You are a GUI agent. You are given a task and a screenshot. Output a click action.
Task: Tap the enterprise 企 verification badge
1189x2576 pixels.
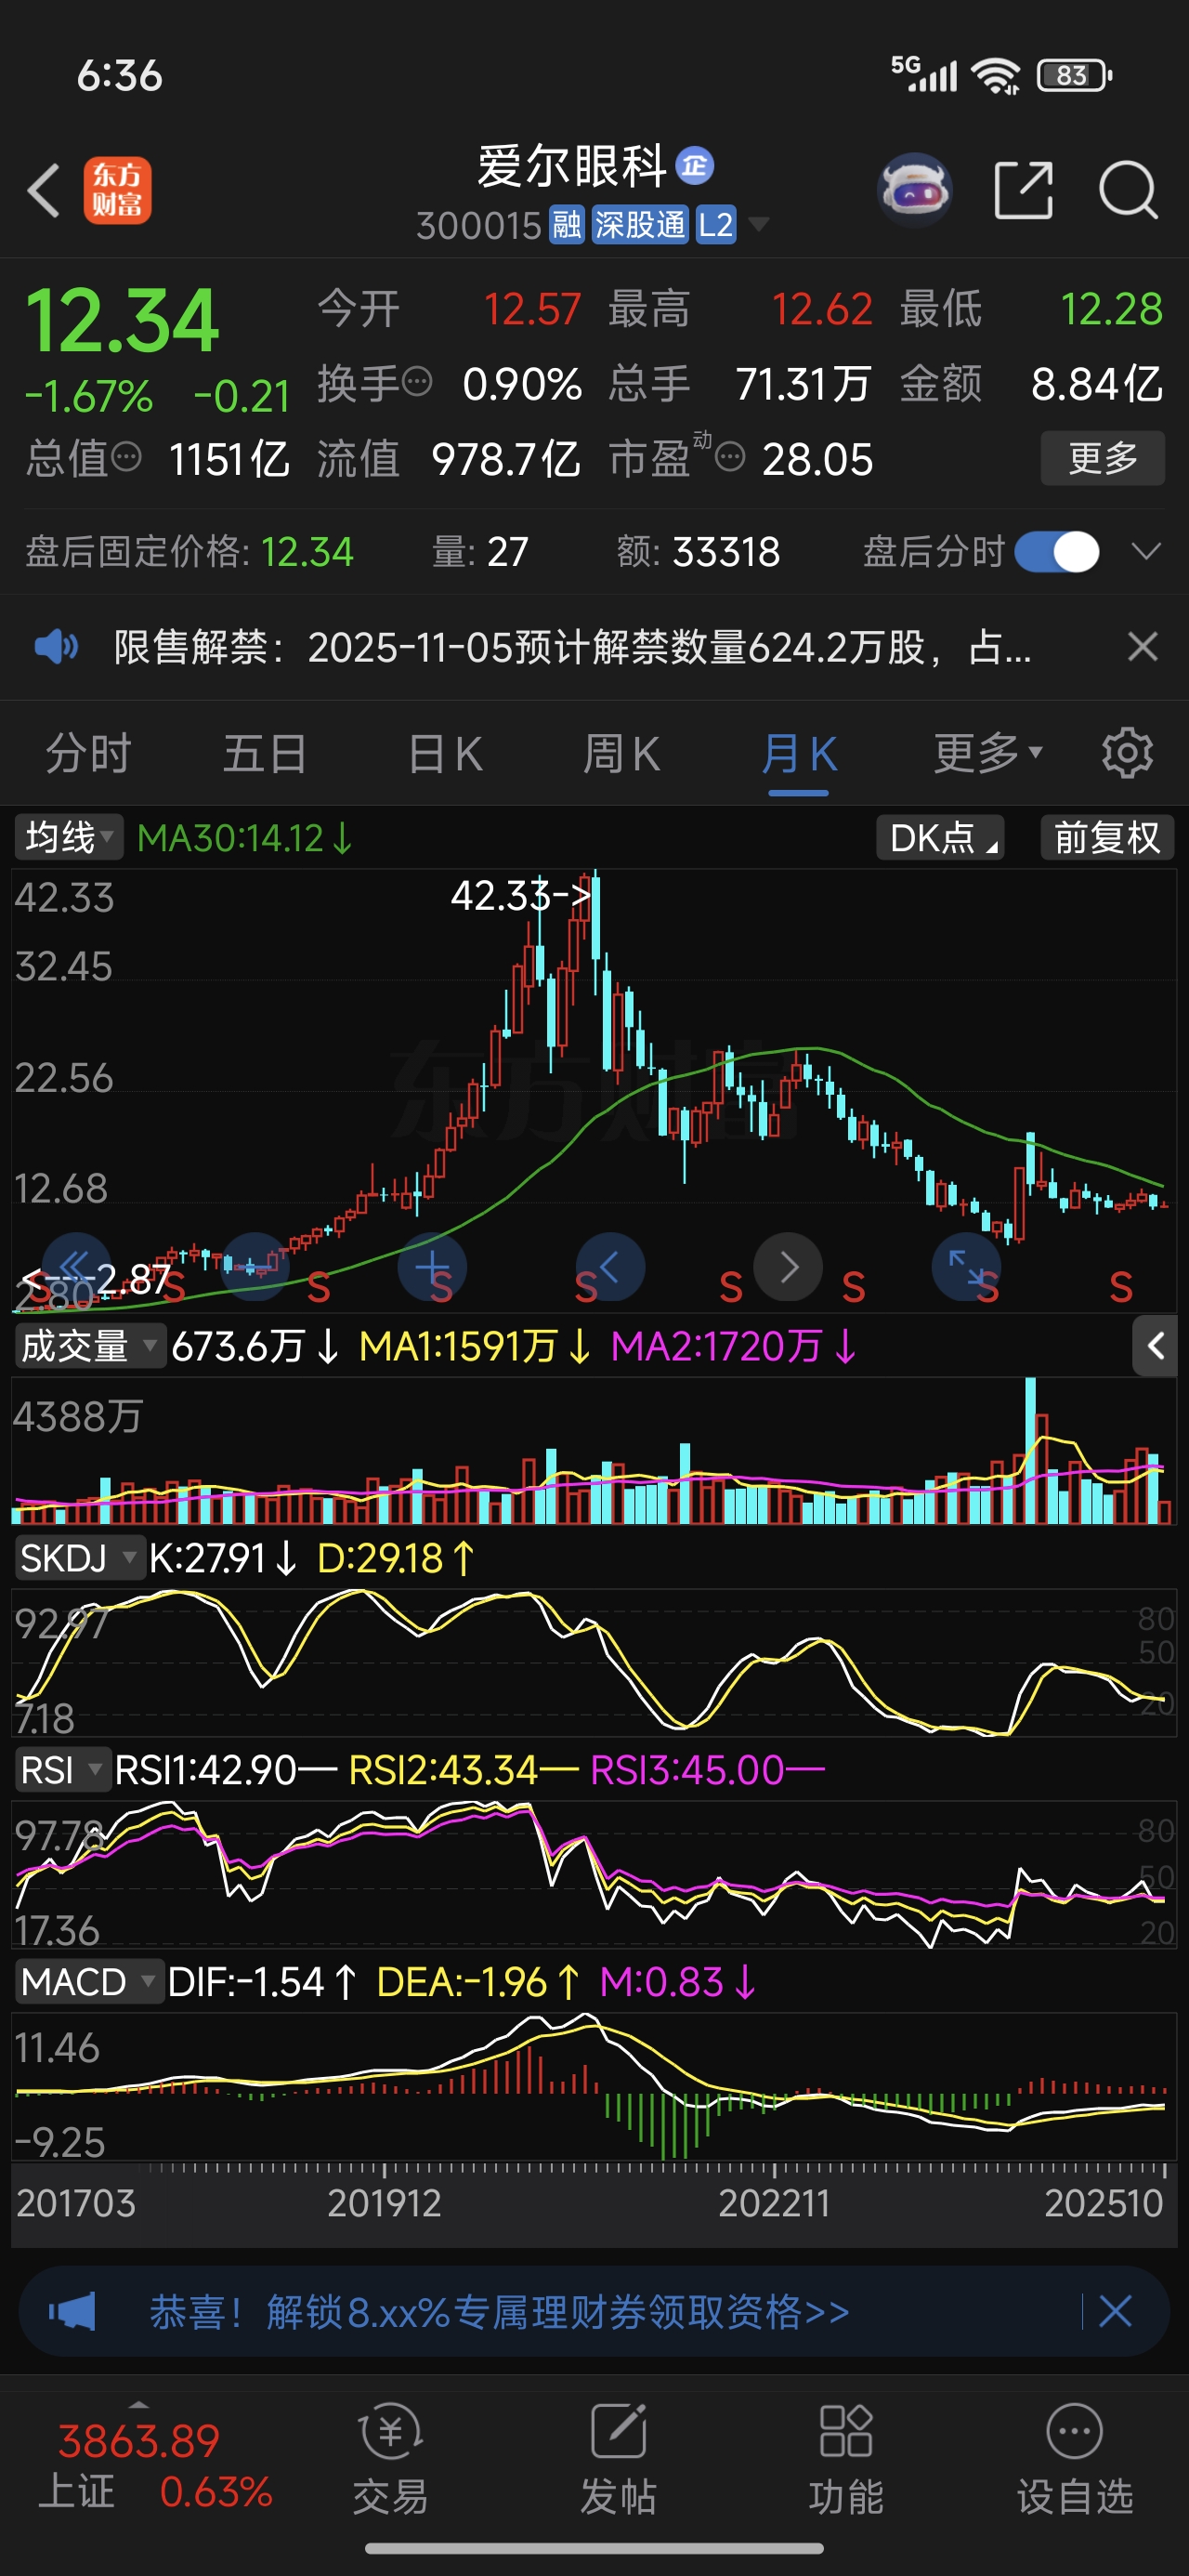695,165
